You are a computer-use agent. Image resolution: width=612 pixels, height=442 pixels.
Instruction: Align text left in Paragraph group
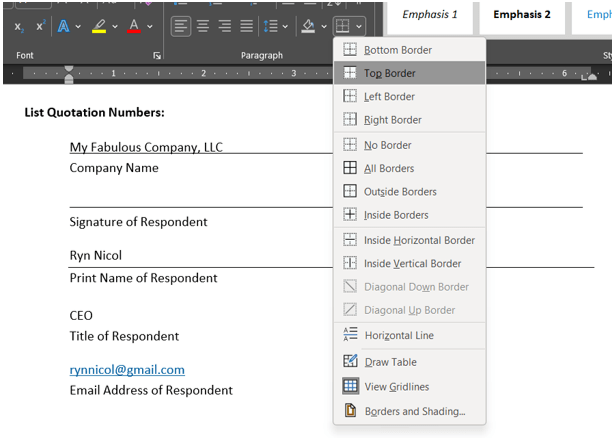tap(179, 26)
